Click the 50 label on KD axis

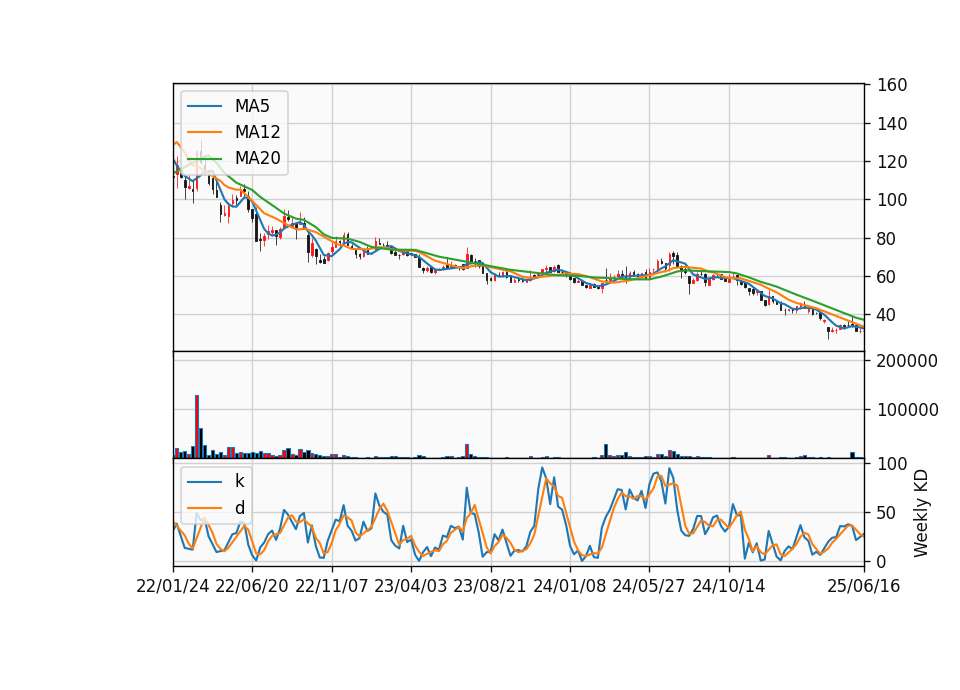pyautogui.click(x=887, y=513)
